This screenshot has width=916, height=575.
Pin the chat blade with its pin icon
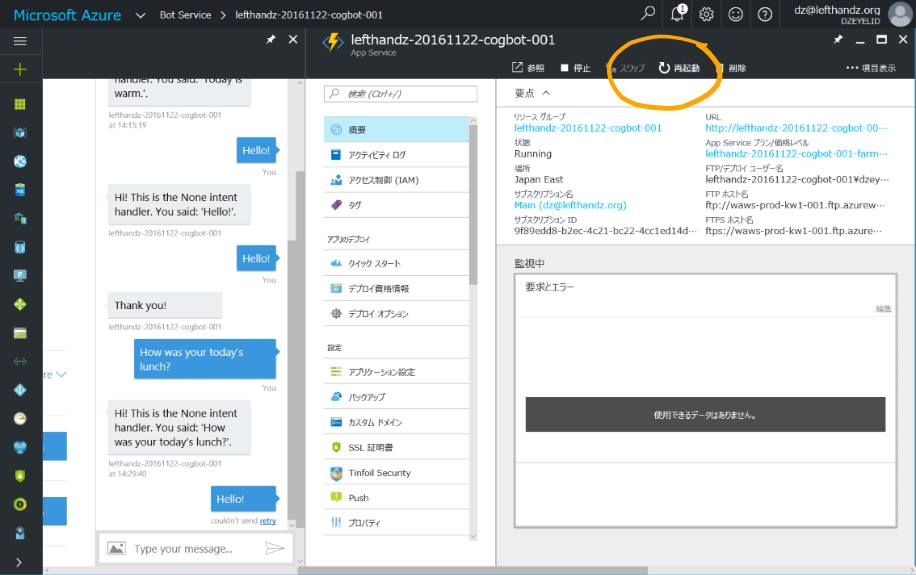(271, 39)
